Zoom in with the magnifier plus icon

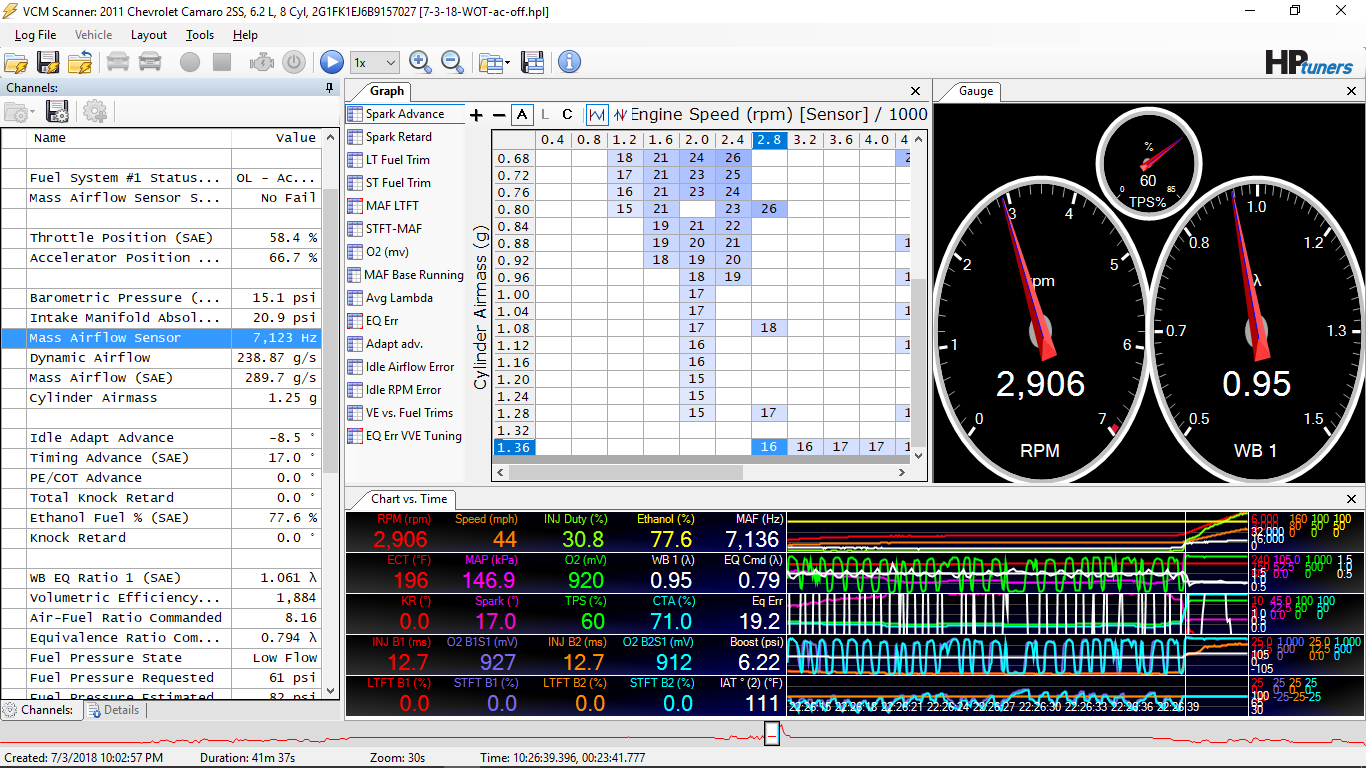pos(421,62)
